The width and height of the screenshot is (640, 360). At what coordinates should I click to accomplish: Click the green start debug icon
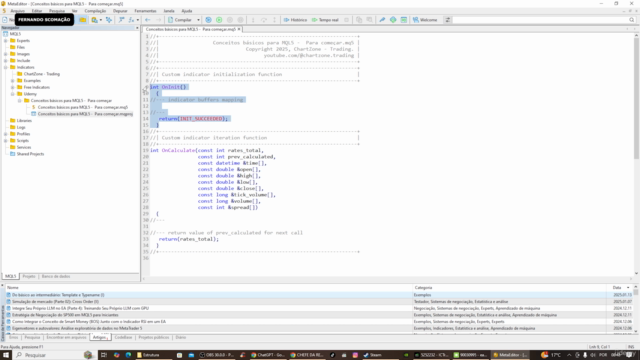219,20
